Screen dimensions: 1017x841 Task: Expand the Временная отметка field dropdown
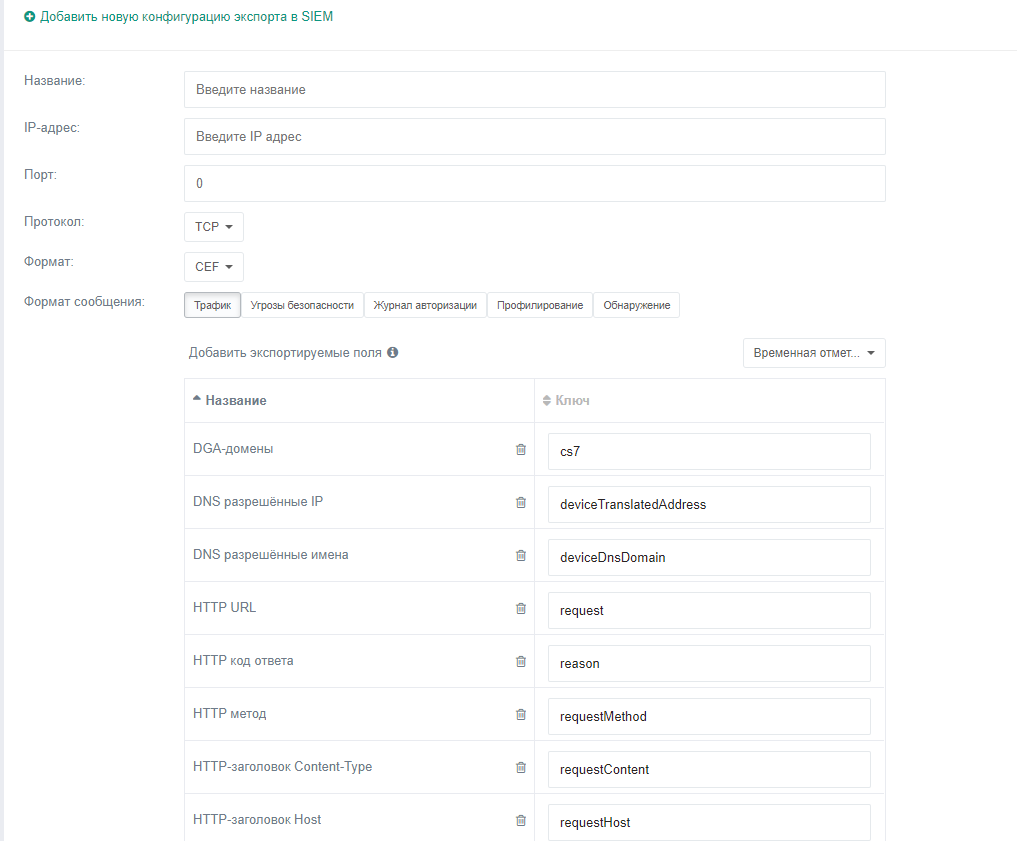click(x=814, y=353)
